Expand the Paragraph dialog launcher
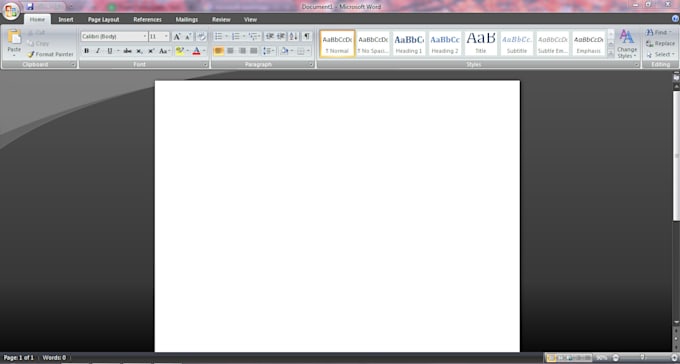680x364 pixels. click(311, 65)
